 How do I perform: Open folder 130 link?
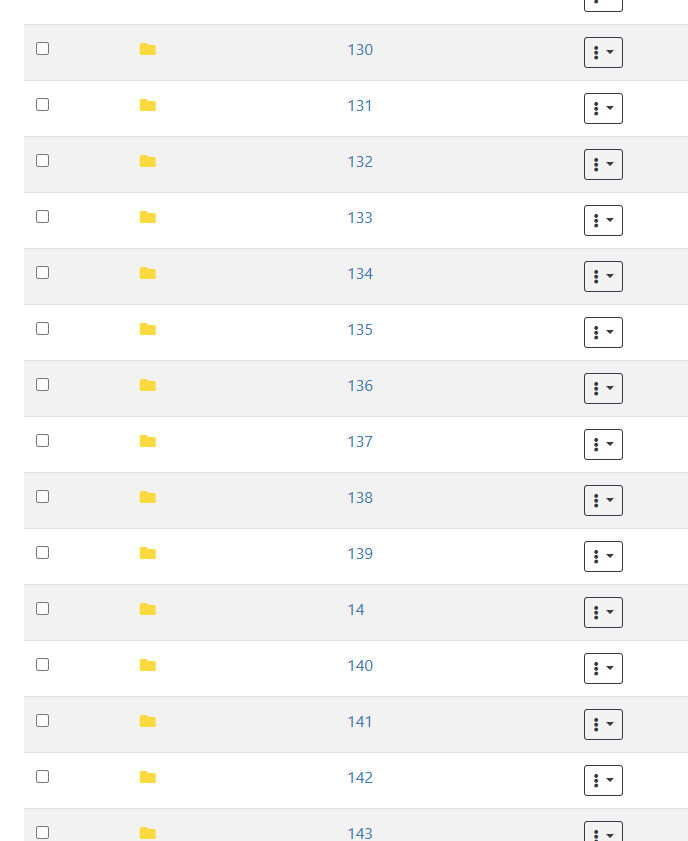pos(360,50)
